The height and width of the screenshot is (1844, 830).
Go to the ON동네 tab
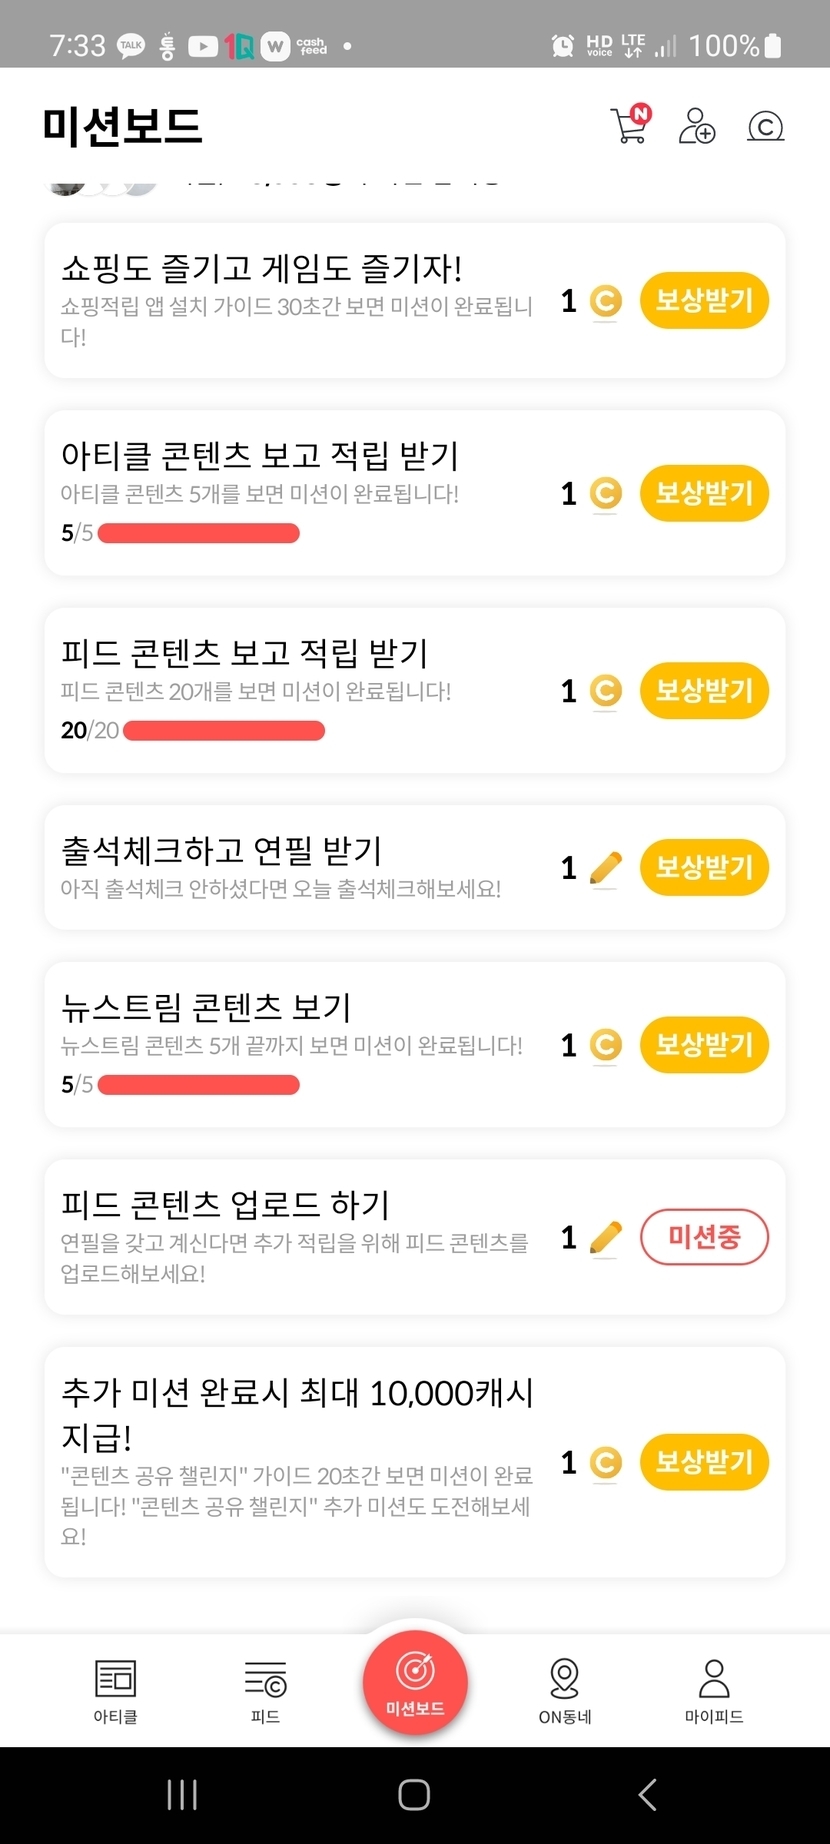pyautogui.click(x=565, y=1690)
